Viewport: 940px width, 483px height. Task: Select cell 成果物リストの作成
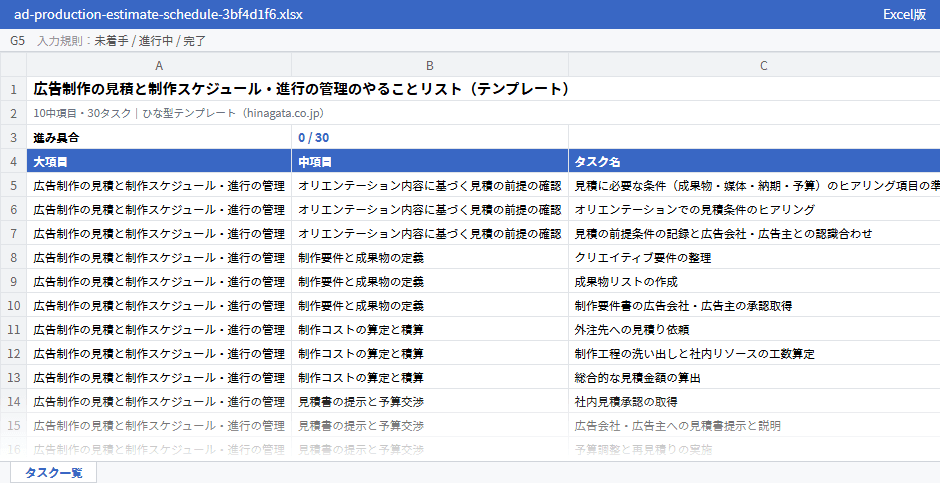coord(754,282)
